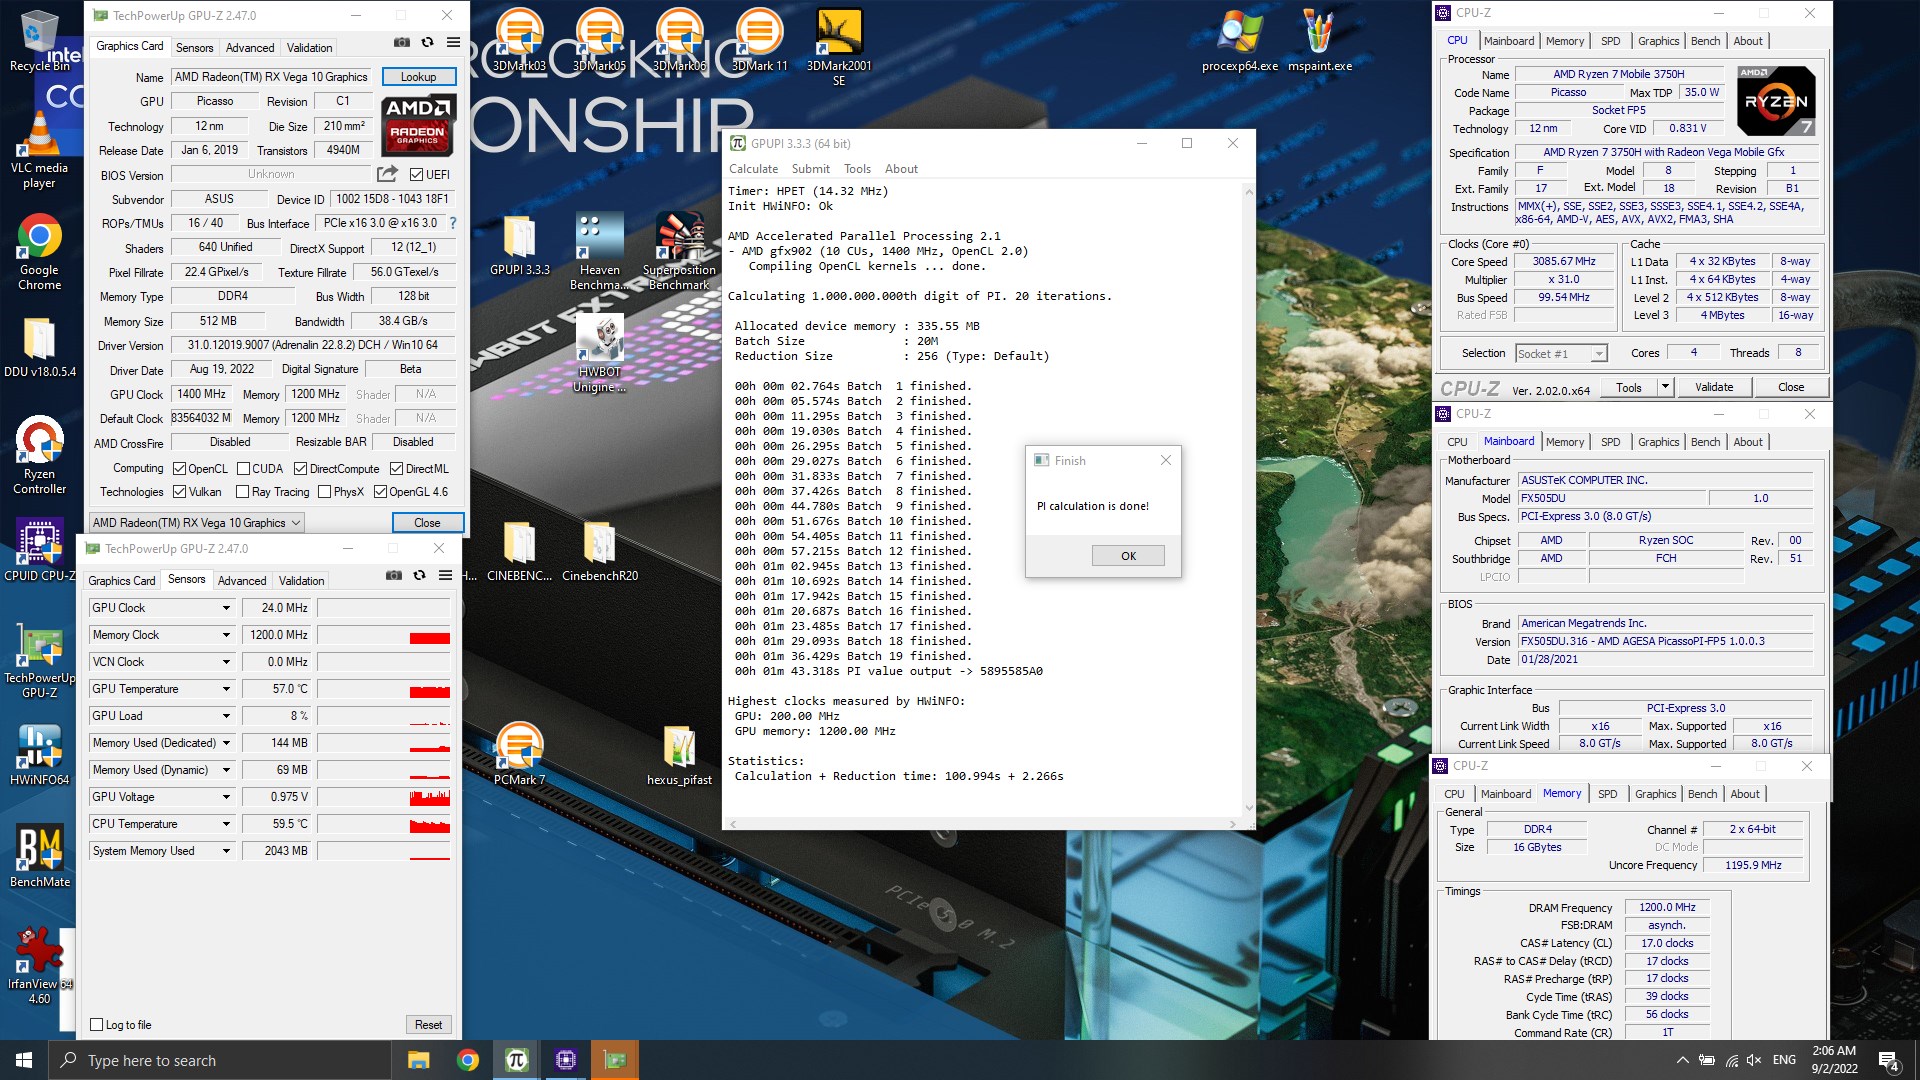Click camera icon in GPU-Z Sensors window

[394, 576]
